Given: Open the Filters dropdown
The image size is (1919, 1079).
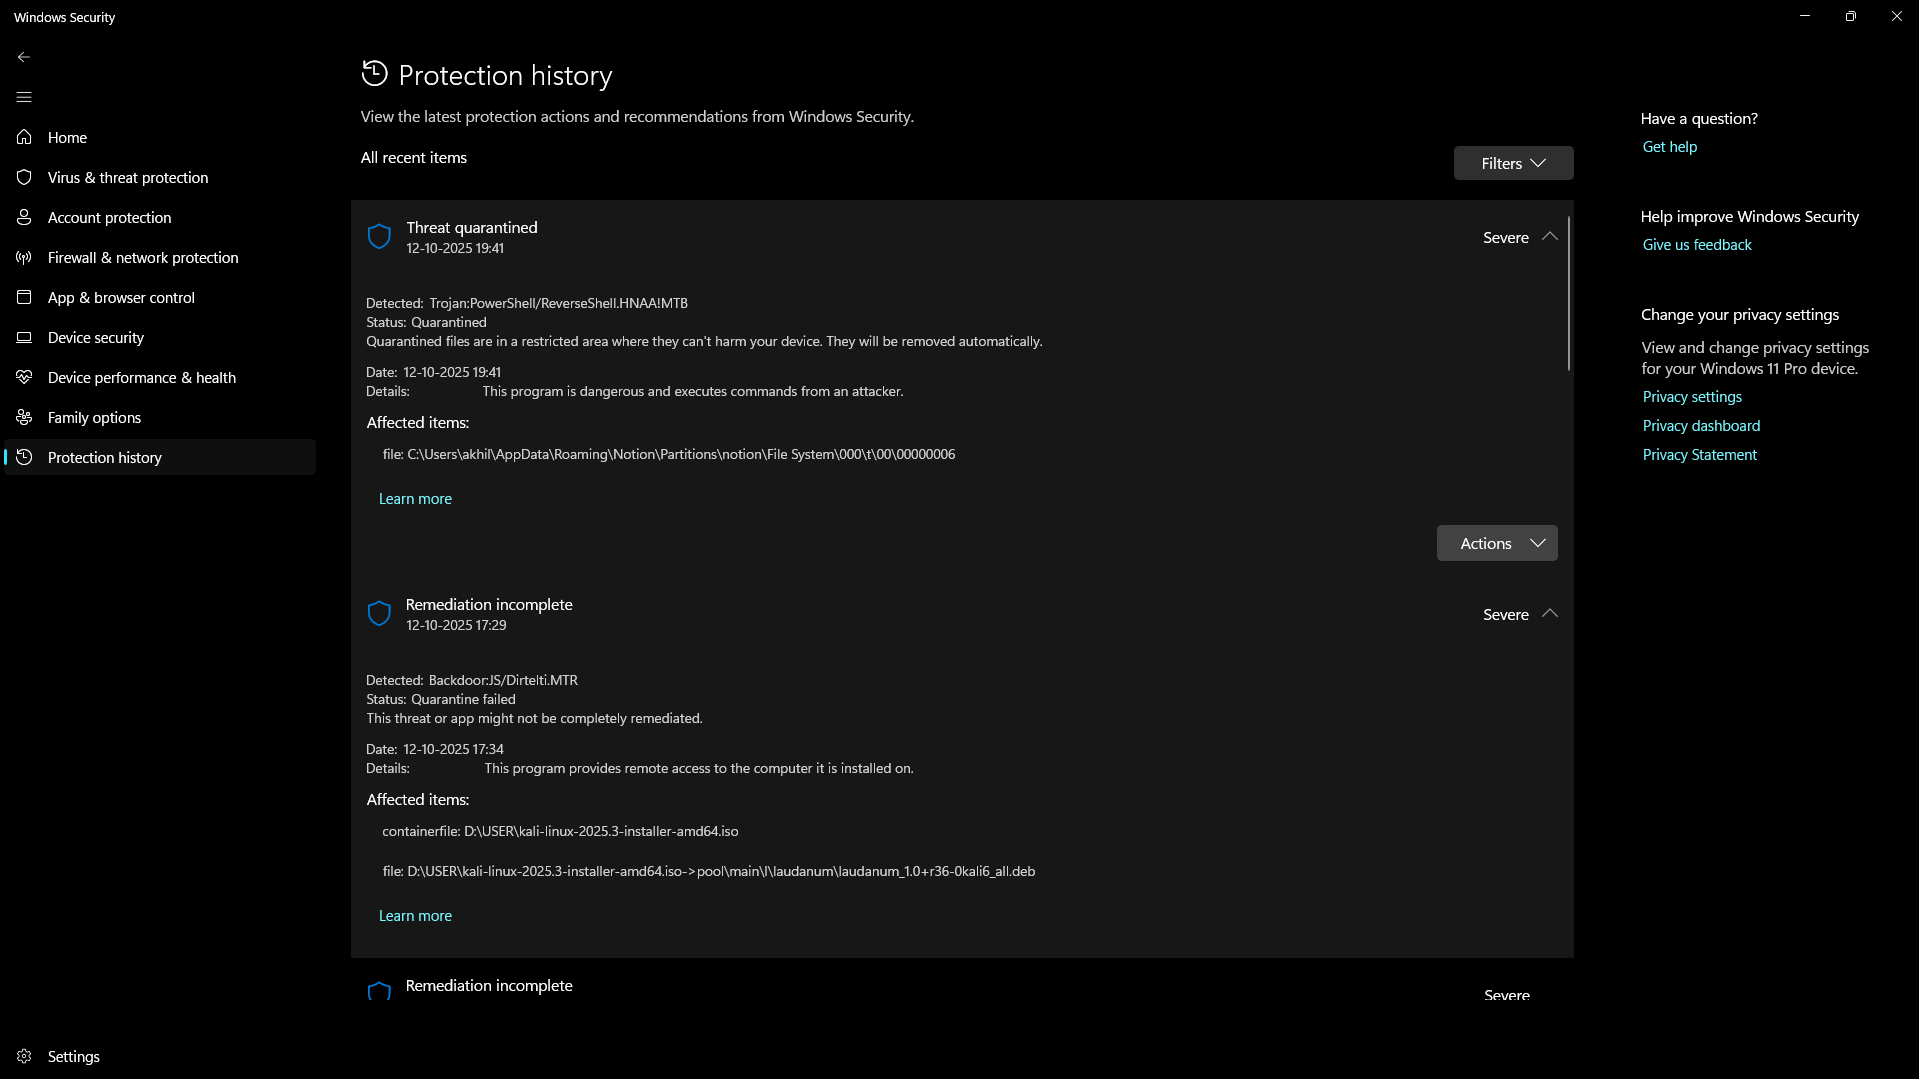Looking at the screenshot, I should (x=1512, y=162).
